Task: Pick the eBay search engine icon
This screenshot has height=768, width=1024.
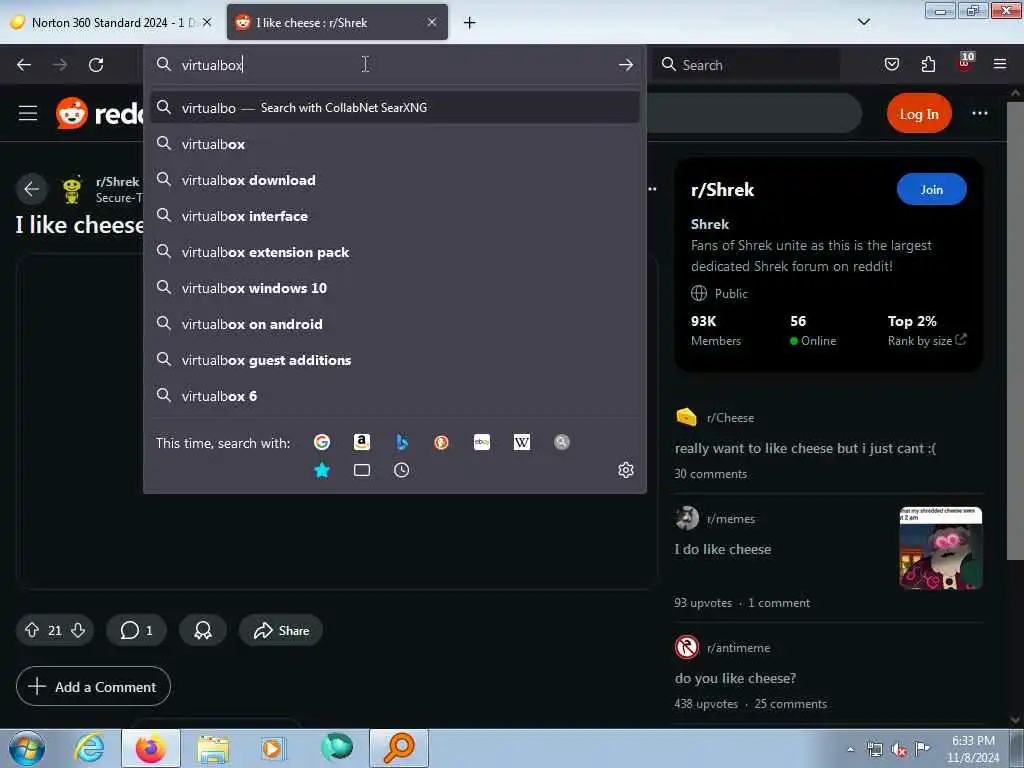Action: coord(482,442)
